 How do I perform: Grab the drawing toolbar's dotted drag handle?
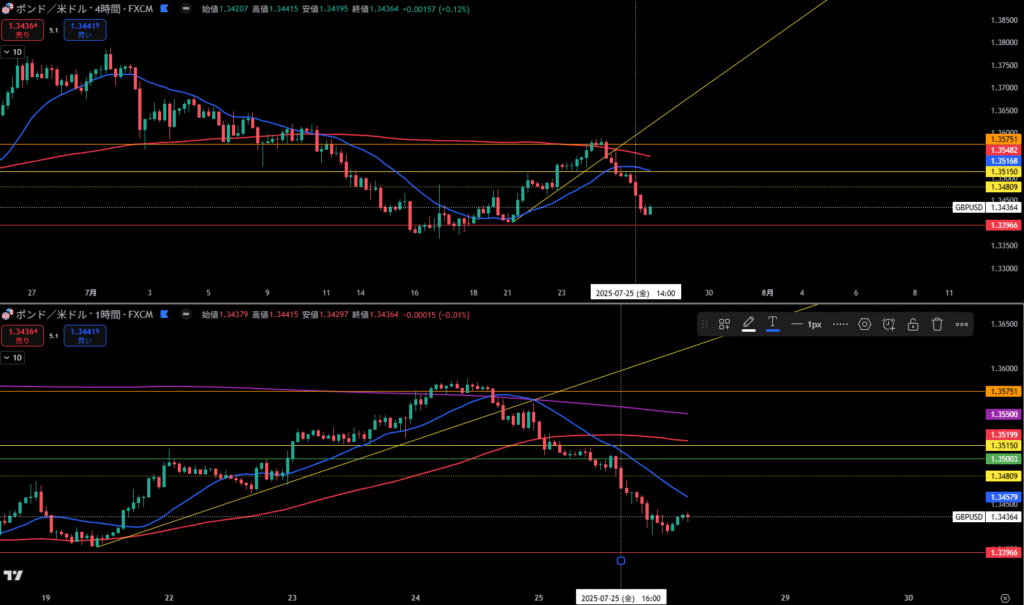pyautogui.click(x=705, y=324)
